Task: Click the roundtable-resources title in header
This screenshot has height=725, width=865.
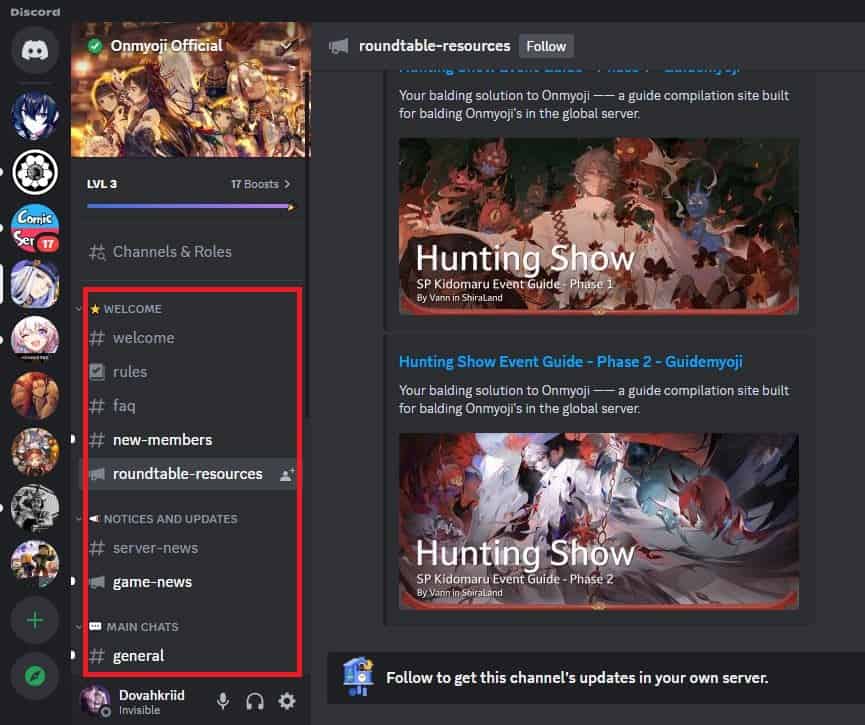Action: [435, 46]
